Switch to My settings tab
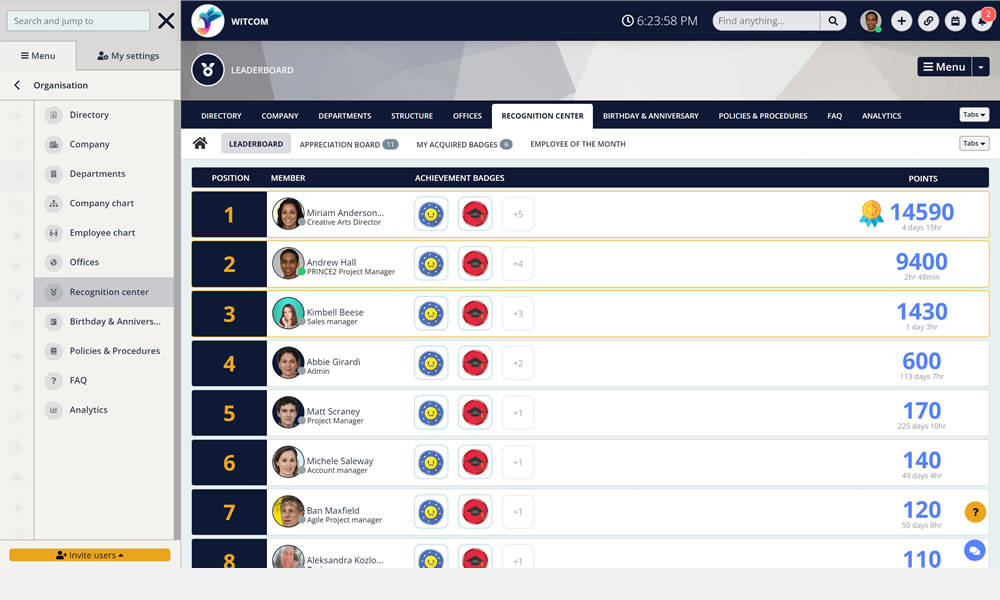Image resolution: width=1000 pixels, height=600 pixels. [x=128, y=56]
